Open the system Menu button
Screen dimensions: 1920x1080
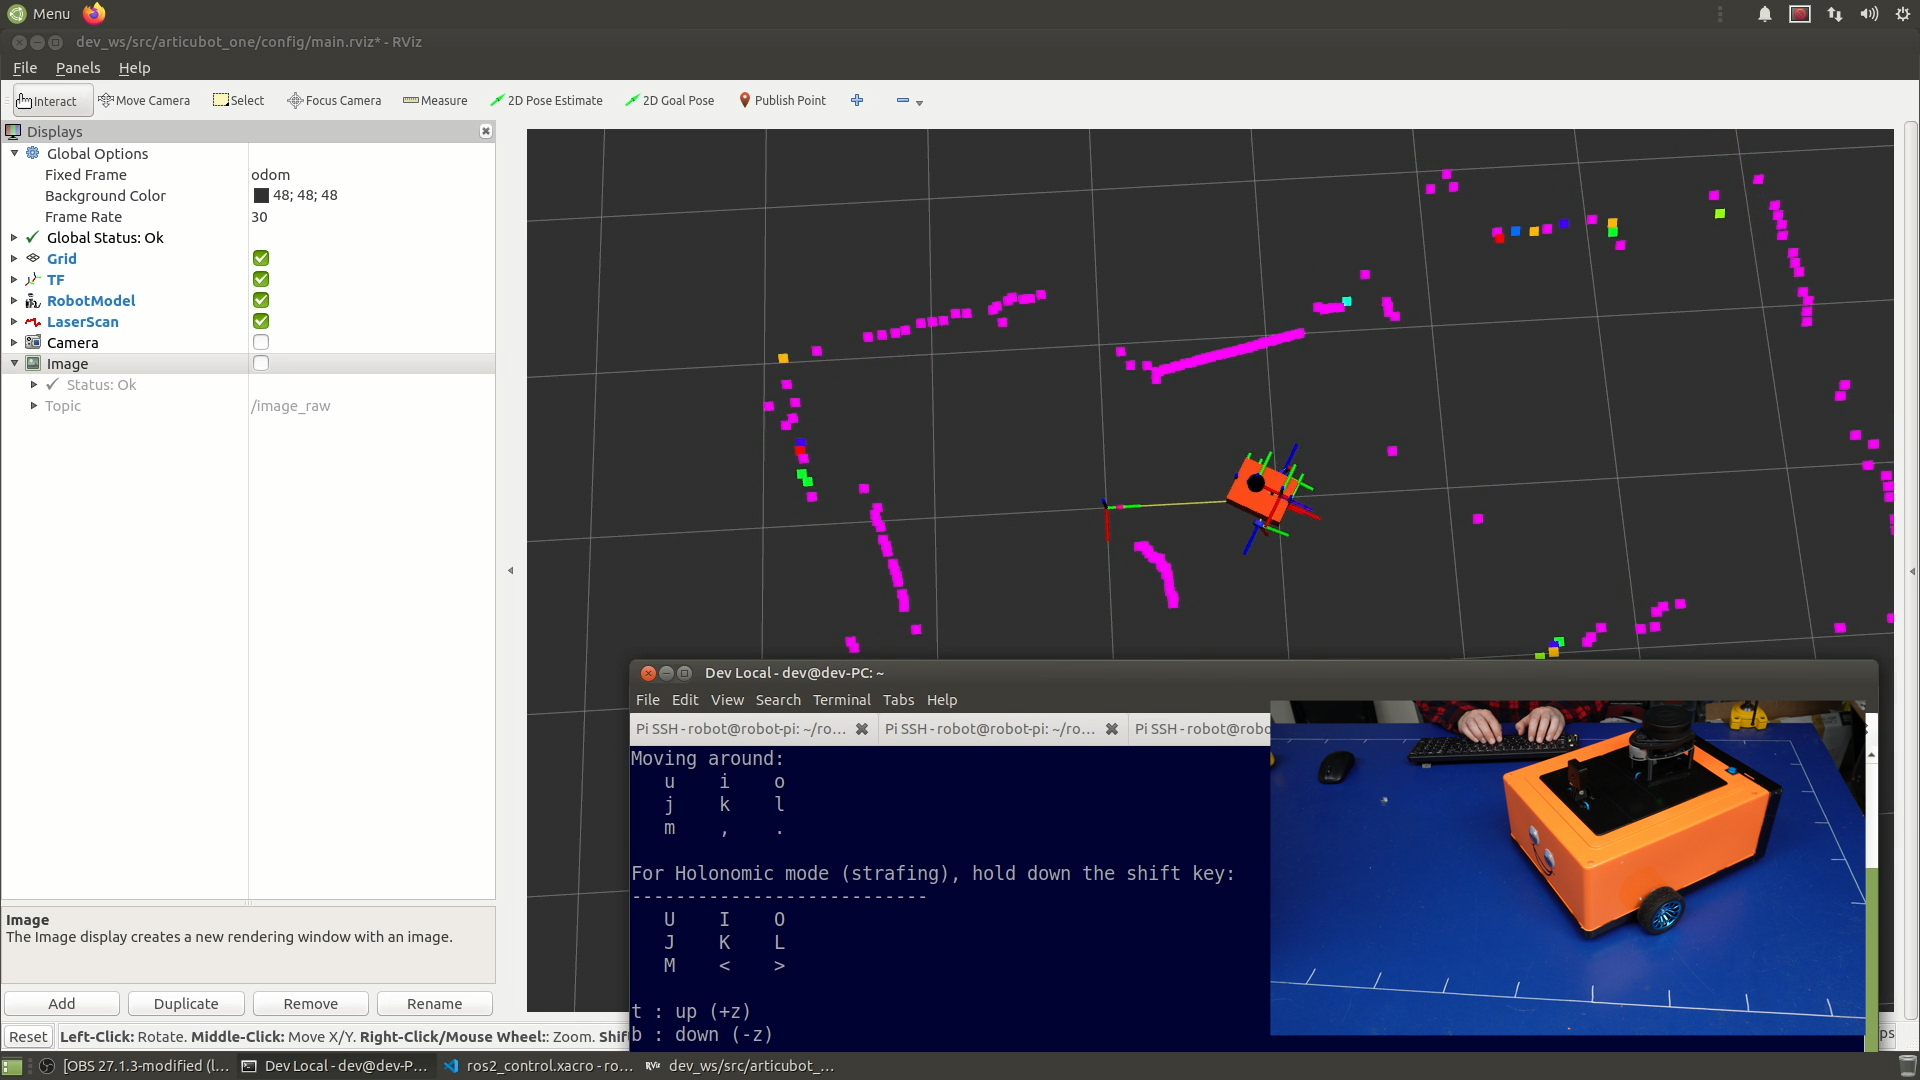pyautogui.click(x=40, y=13)
